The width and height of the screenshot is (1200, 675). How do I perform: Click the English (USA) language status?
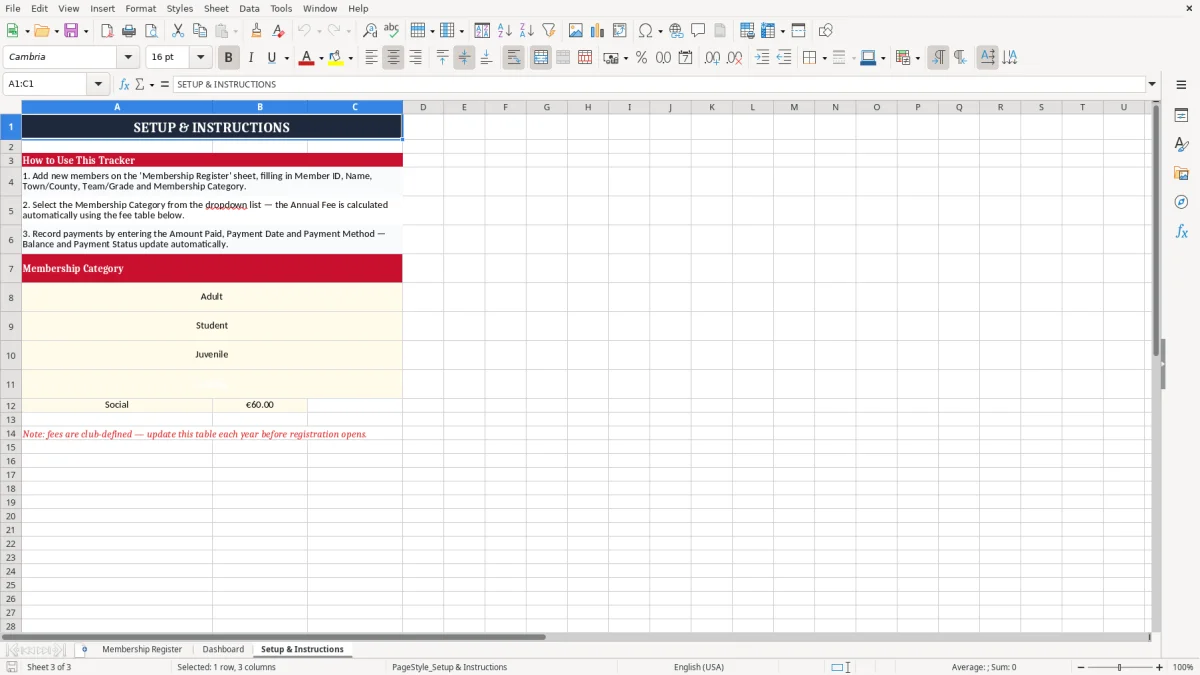pyautogui.click(x=699, y=667)
